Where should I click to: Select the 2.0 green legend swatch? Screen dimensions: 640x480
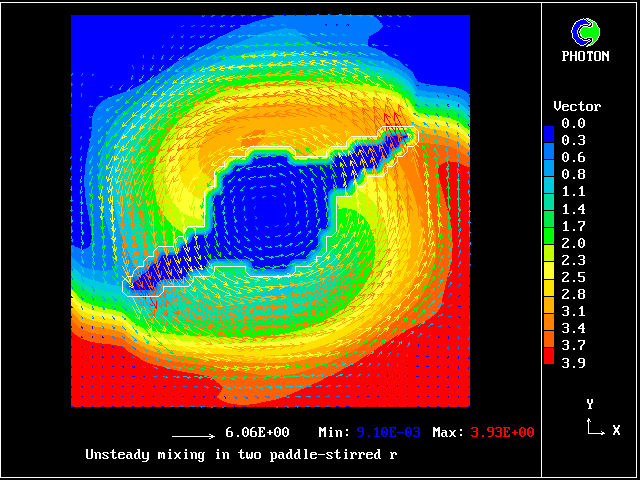(548, 242)
